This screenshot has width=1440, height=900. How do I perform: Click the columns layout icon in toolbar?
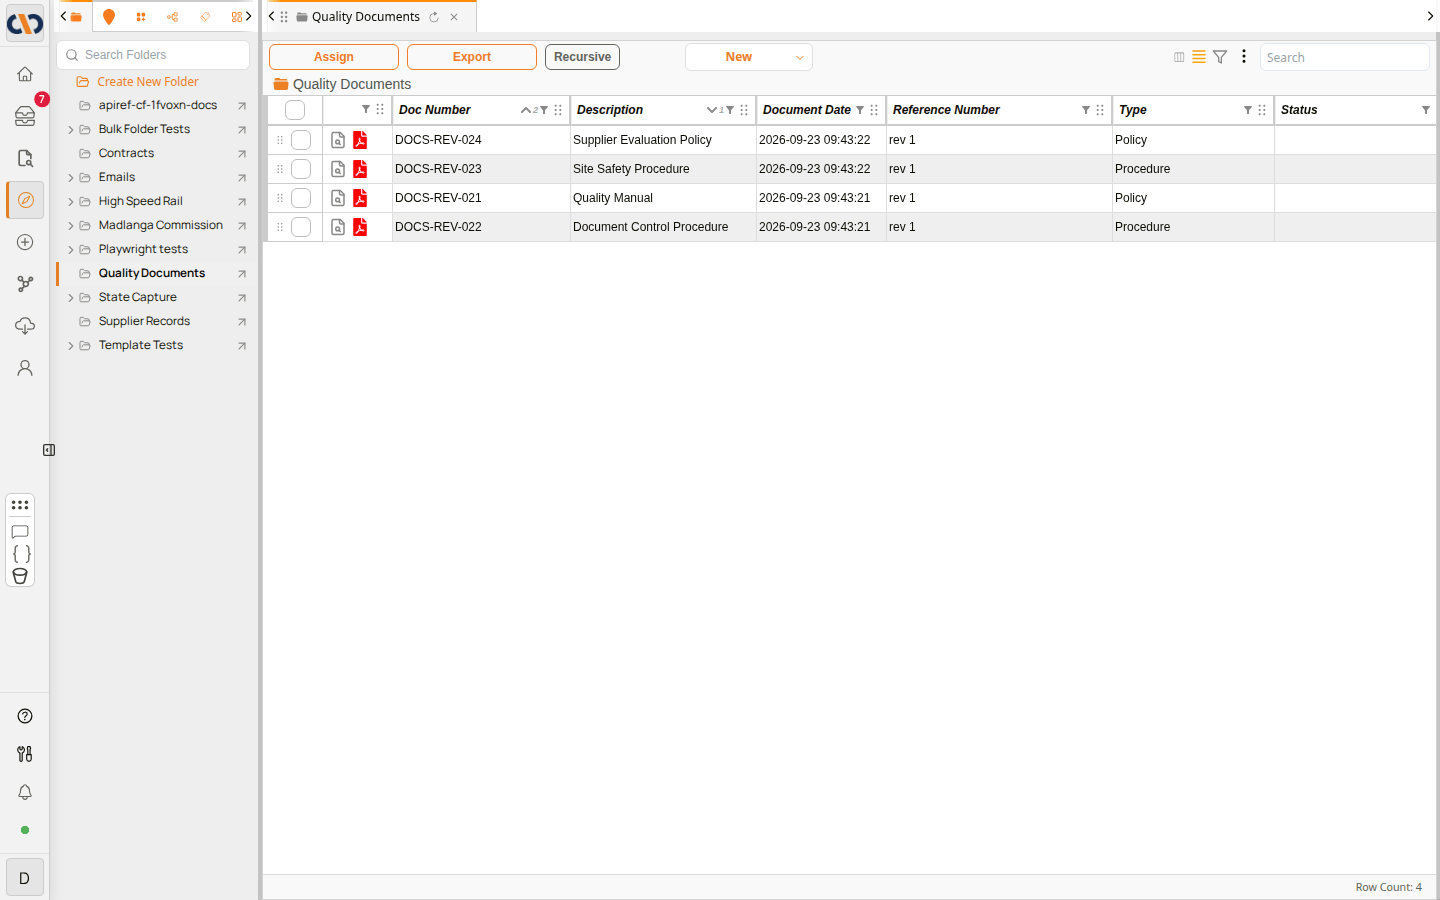click(1179, 57)
